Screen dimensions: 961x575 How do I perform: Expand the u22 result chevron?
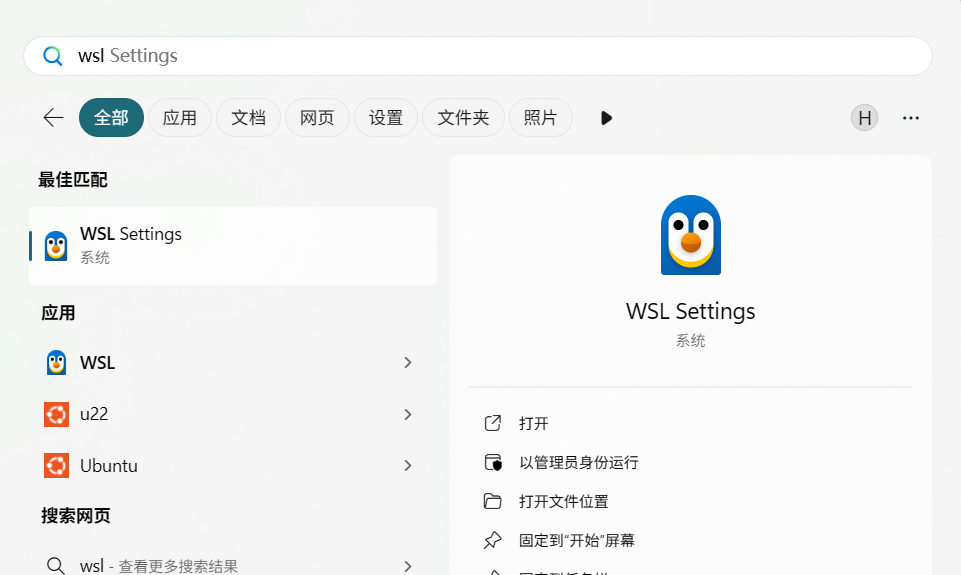click(408, 414)
